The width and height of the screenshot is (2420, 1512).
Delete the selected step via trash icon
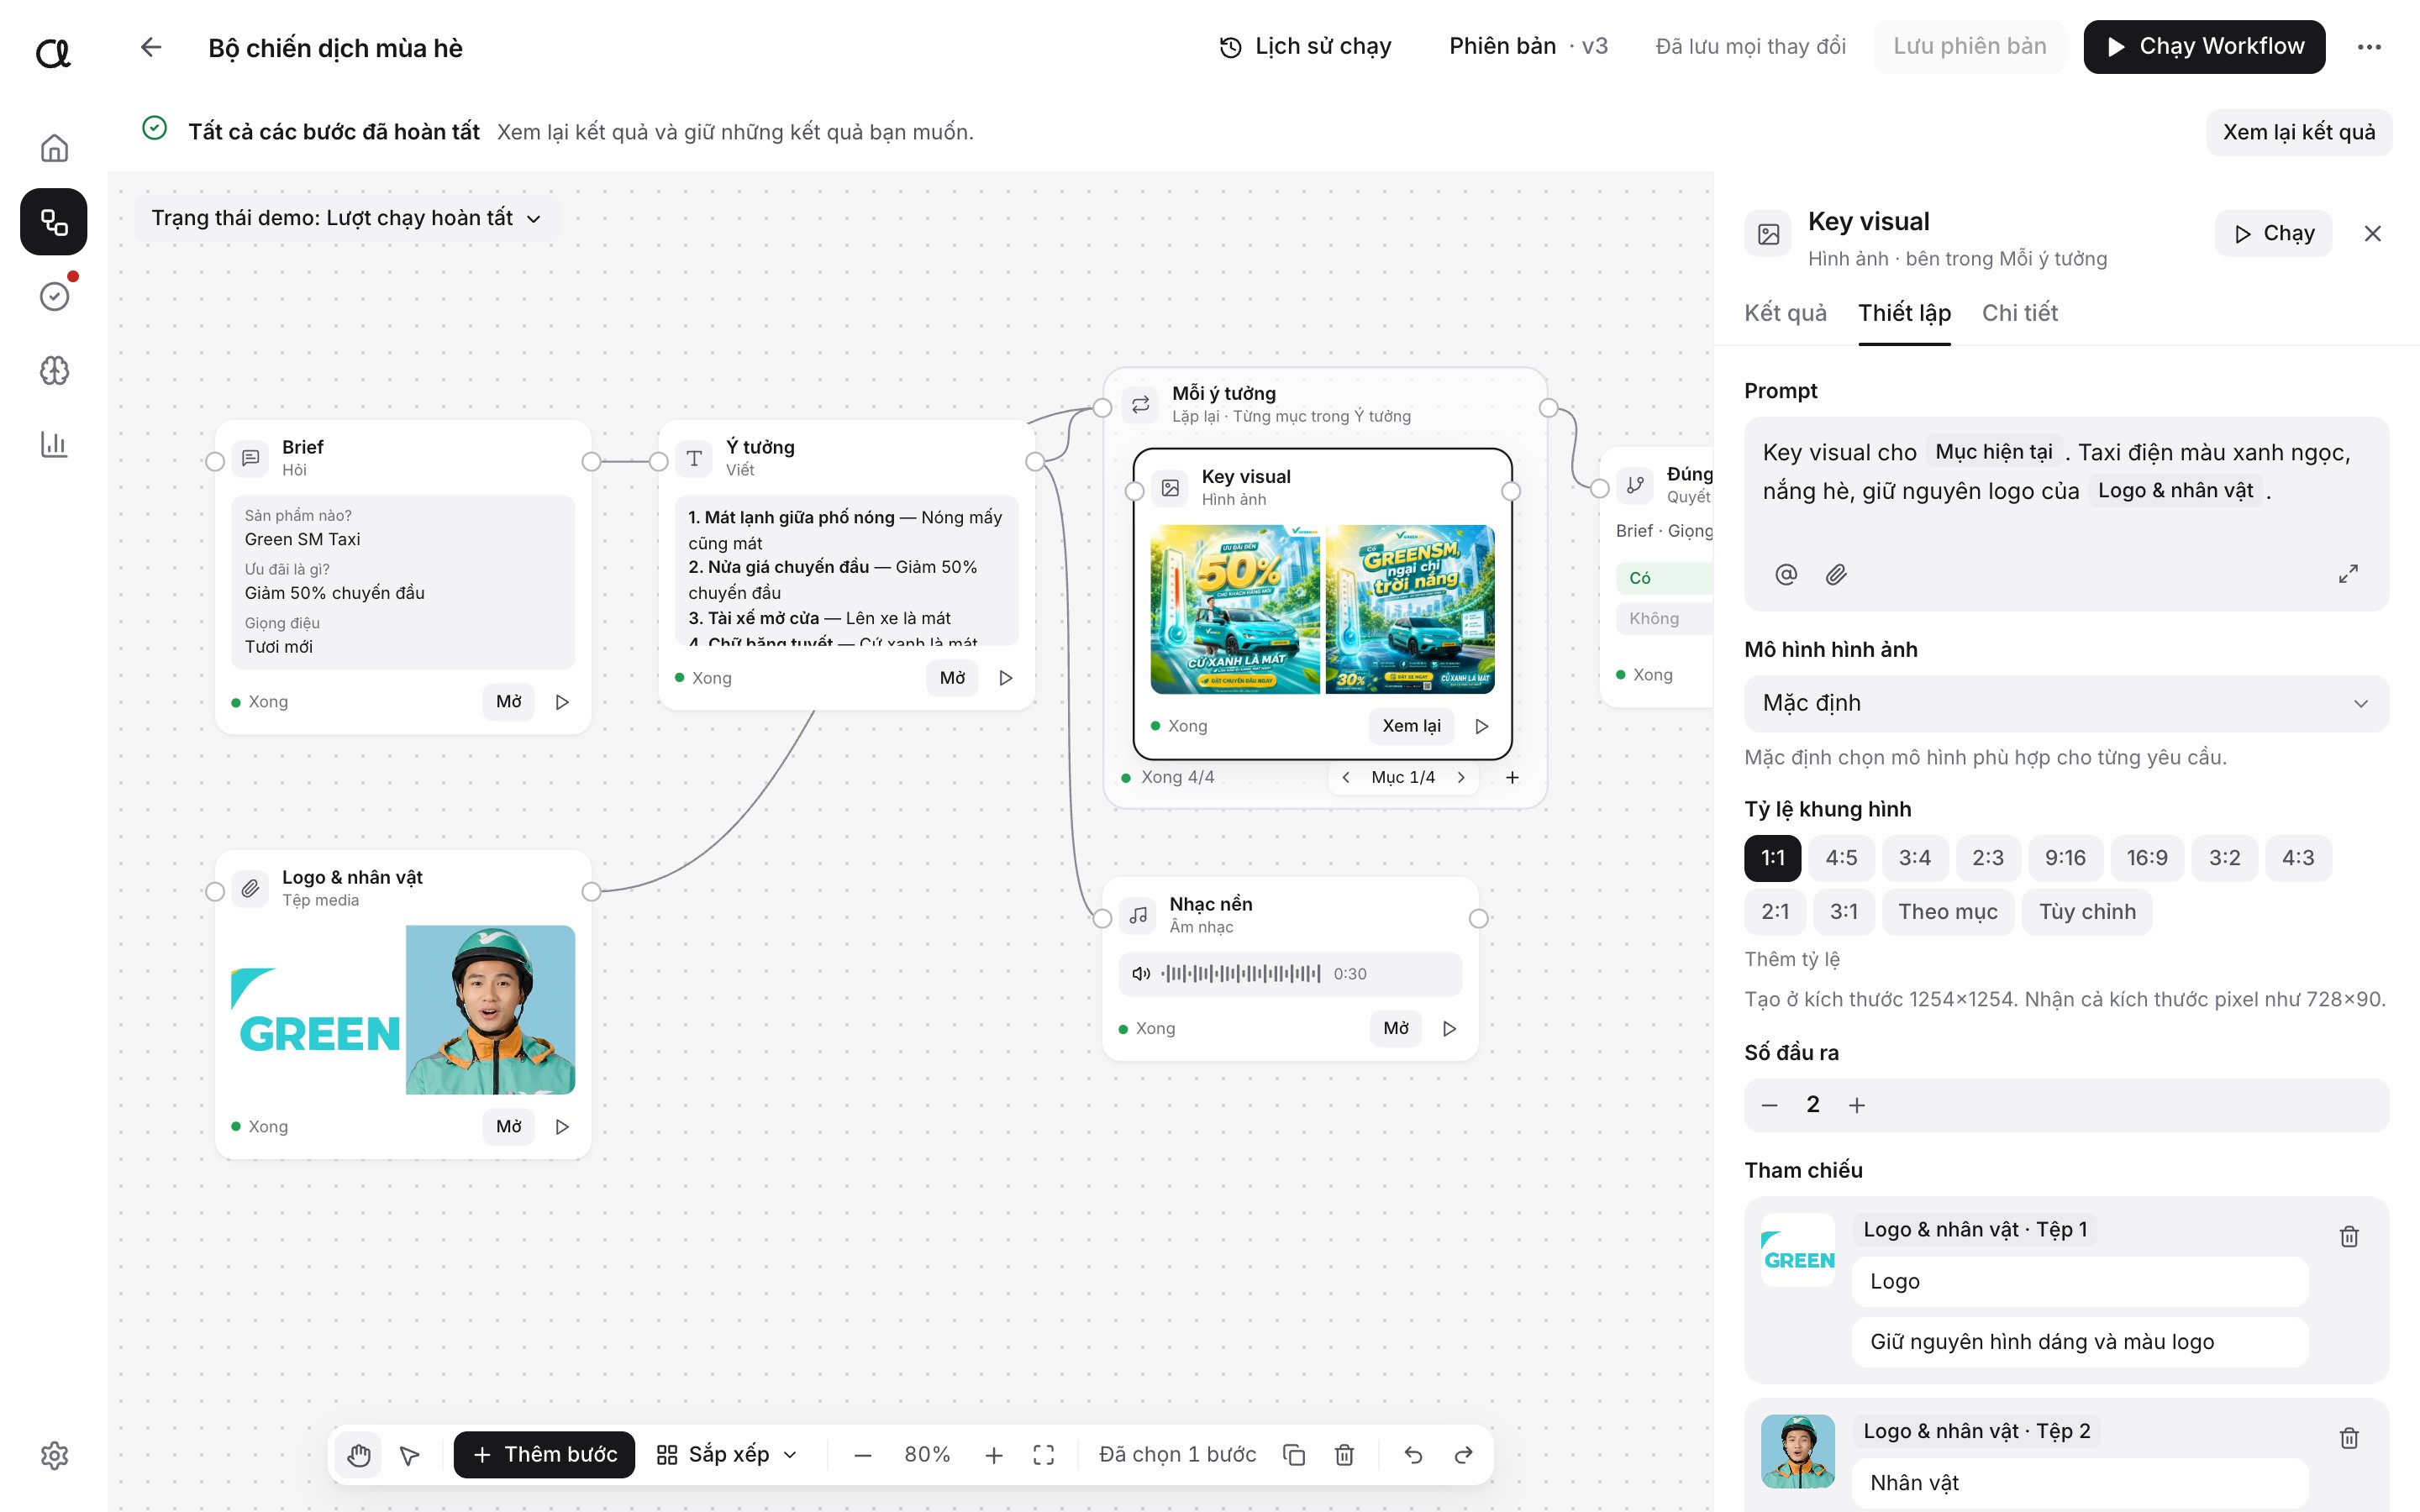1344,1455
